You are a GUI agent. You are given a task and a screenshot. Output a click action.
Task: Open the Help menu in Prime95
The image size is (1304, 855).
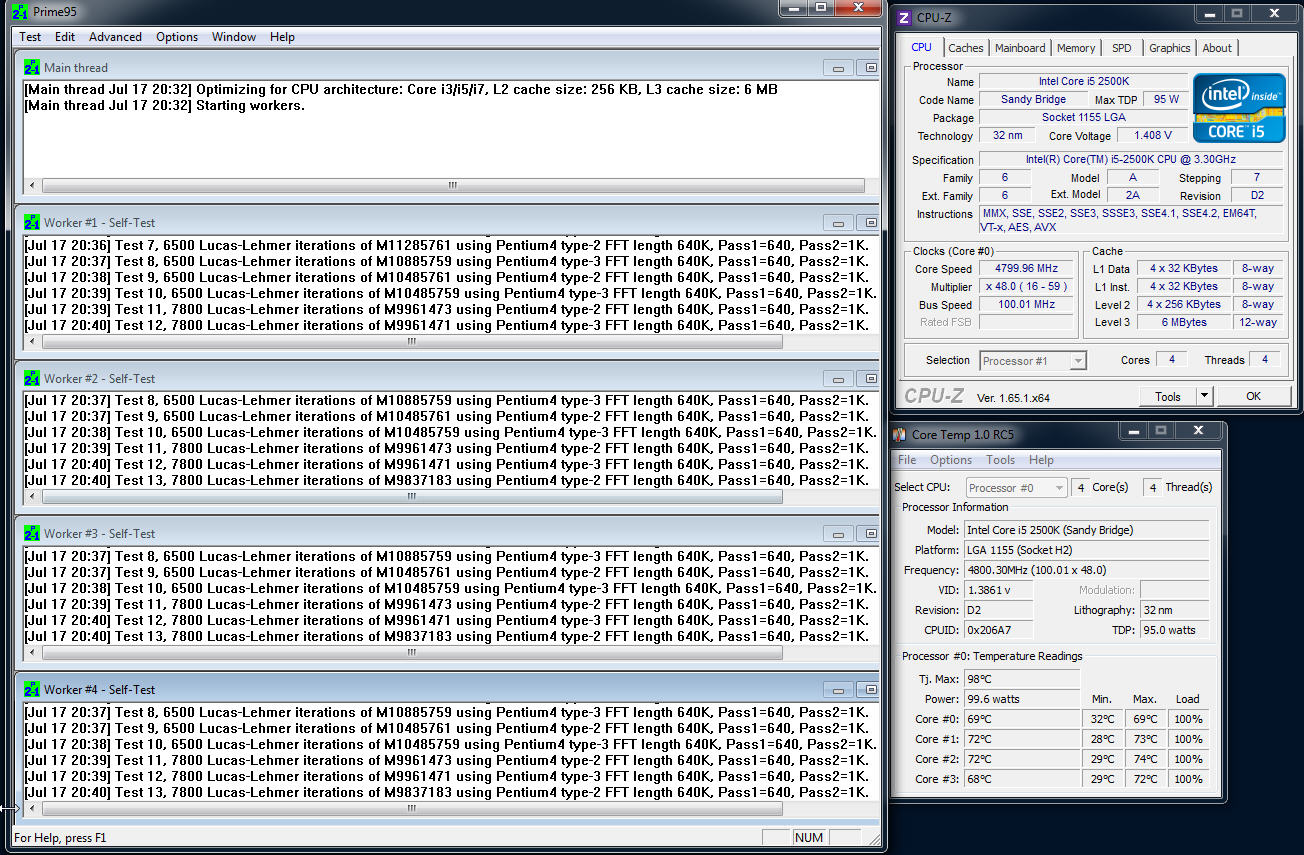(283, 37)
